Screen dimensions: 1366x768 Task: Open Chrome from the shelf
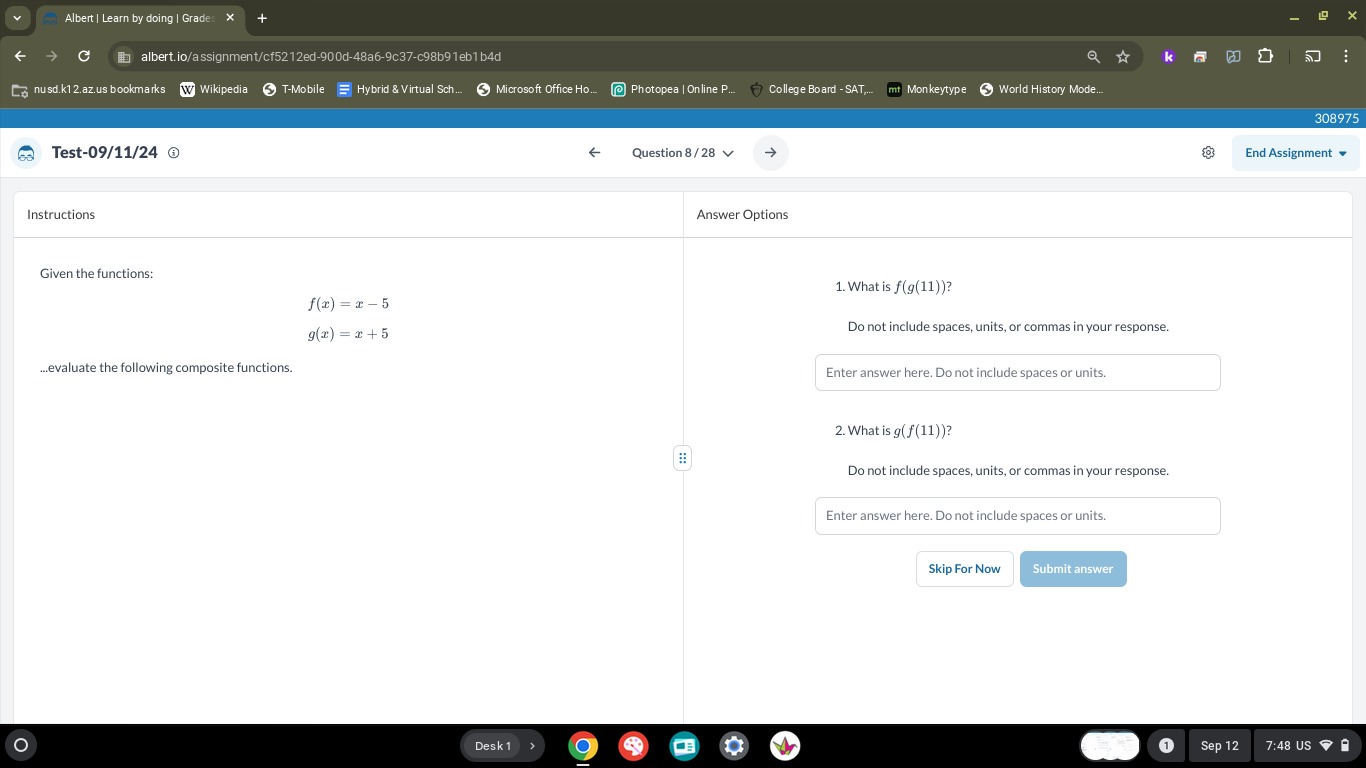583,746
